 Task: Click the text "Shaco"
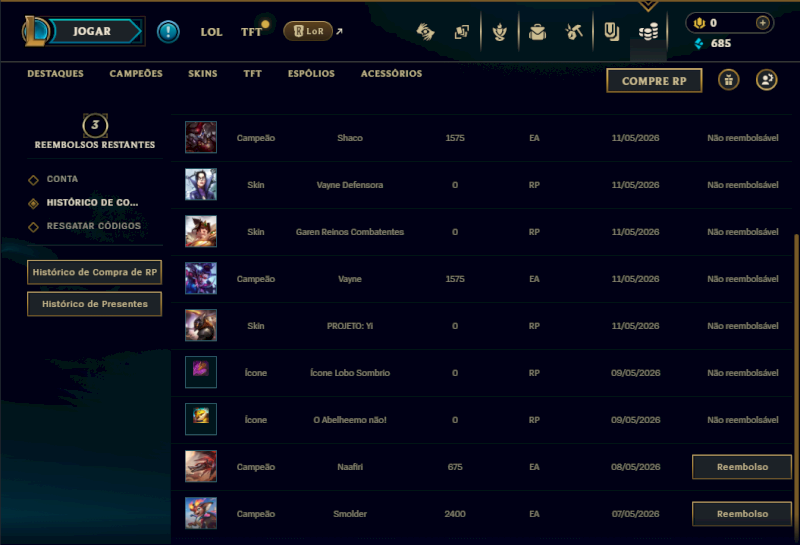pyautogui.click(x=350, y=138)
